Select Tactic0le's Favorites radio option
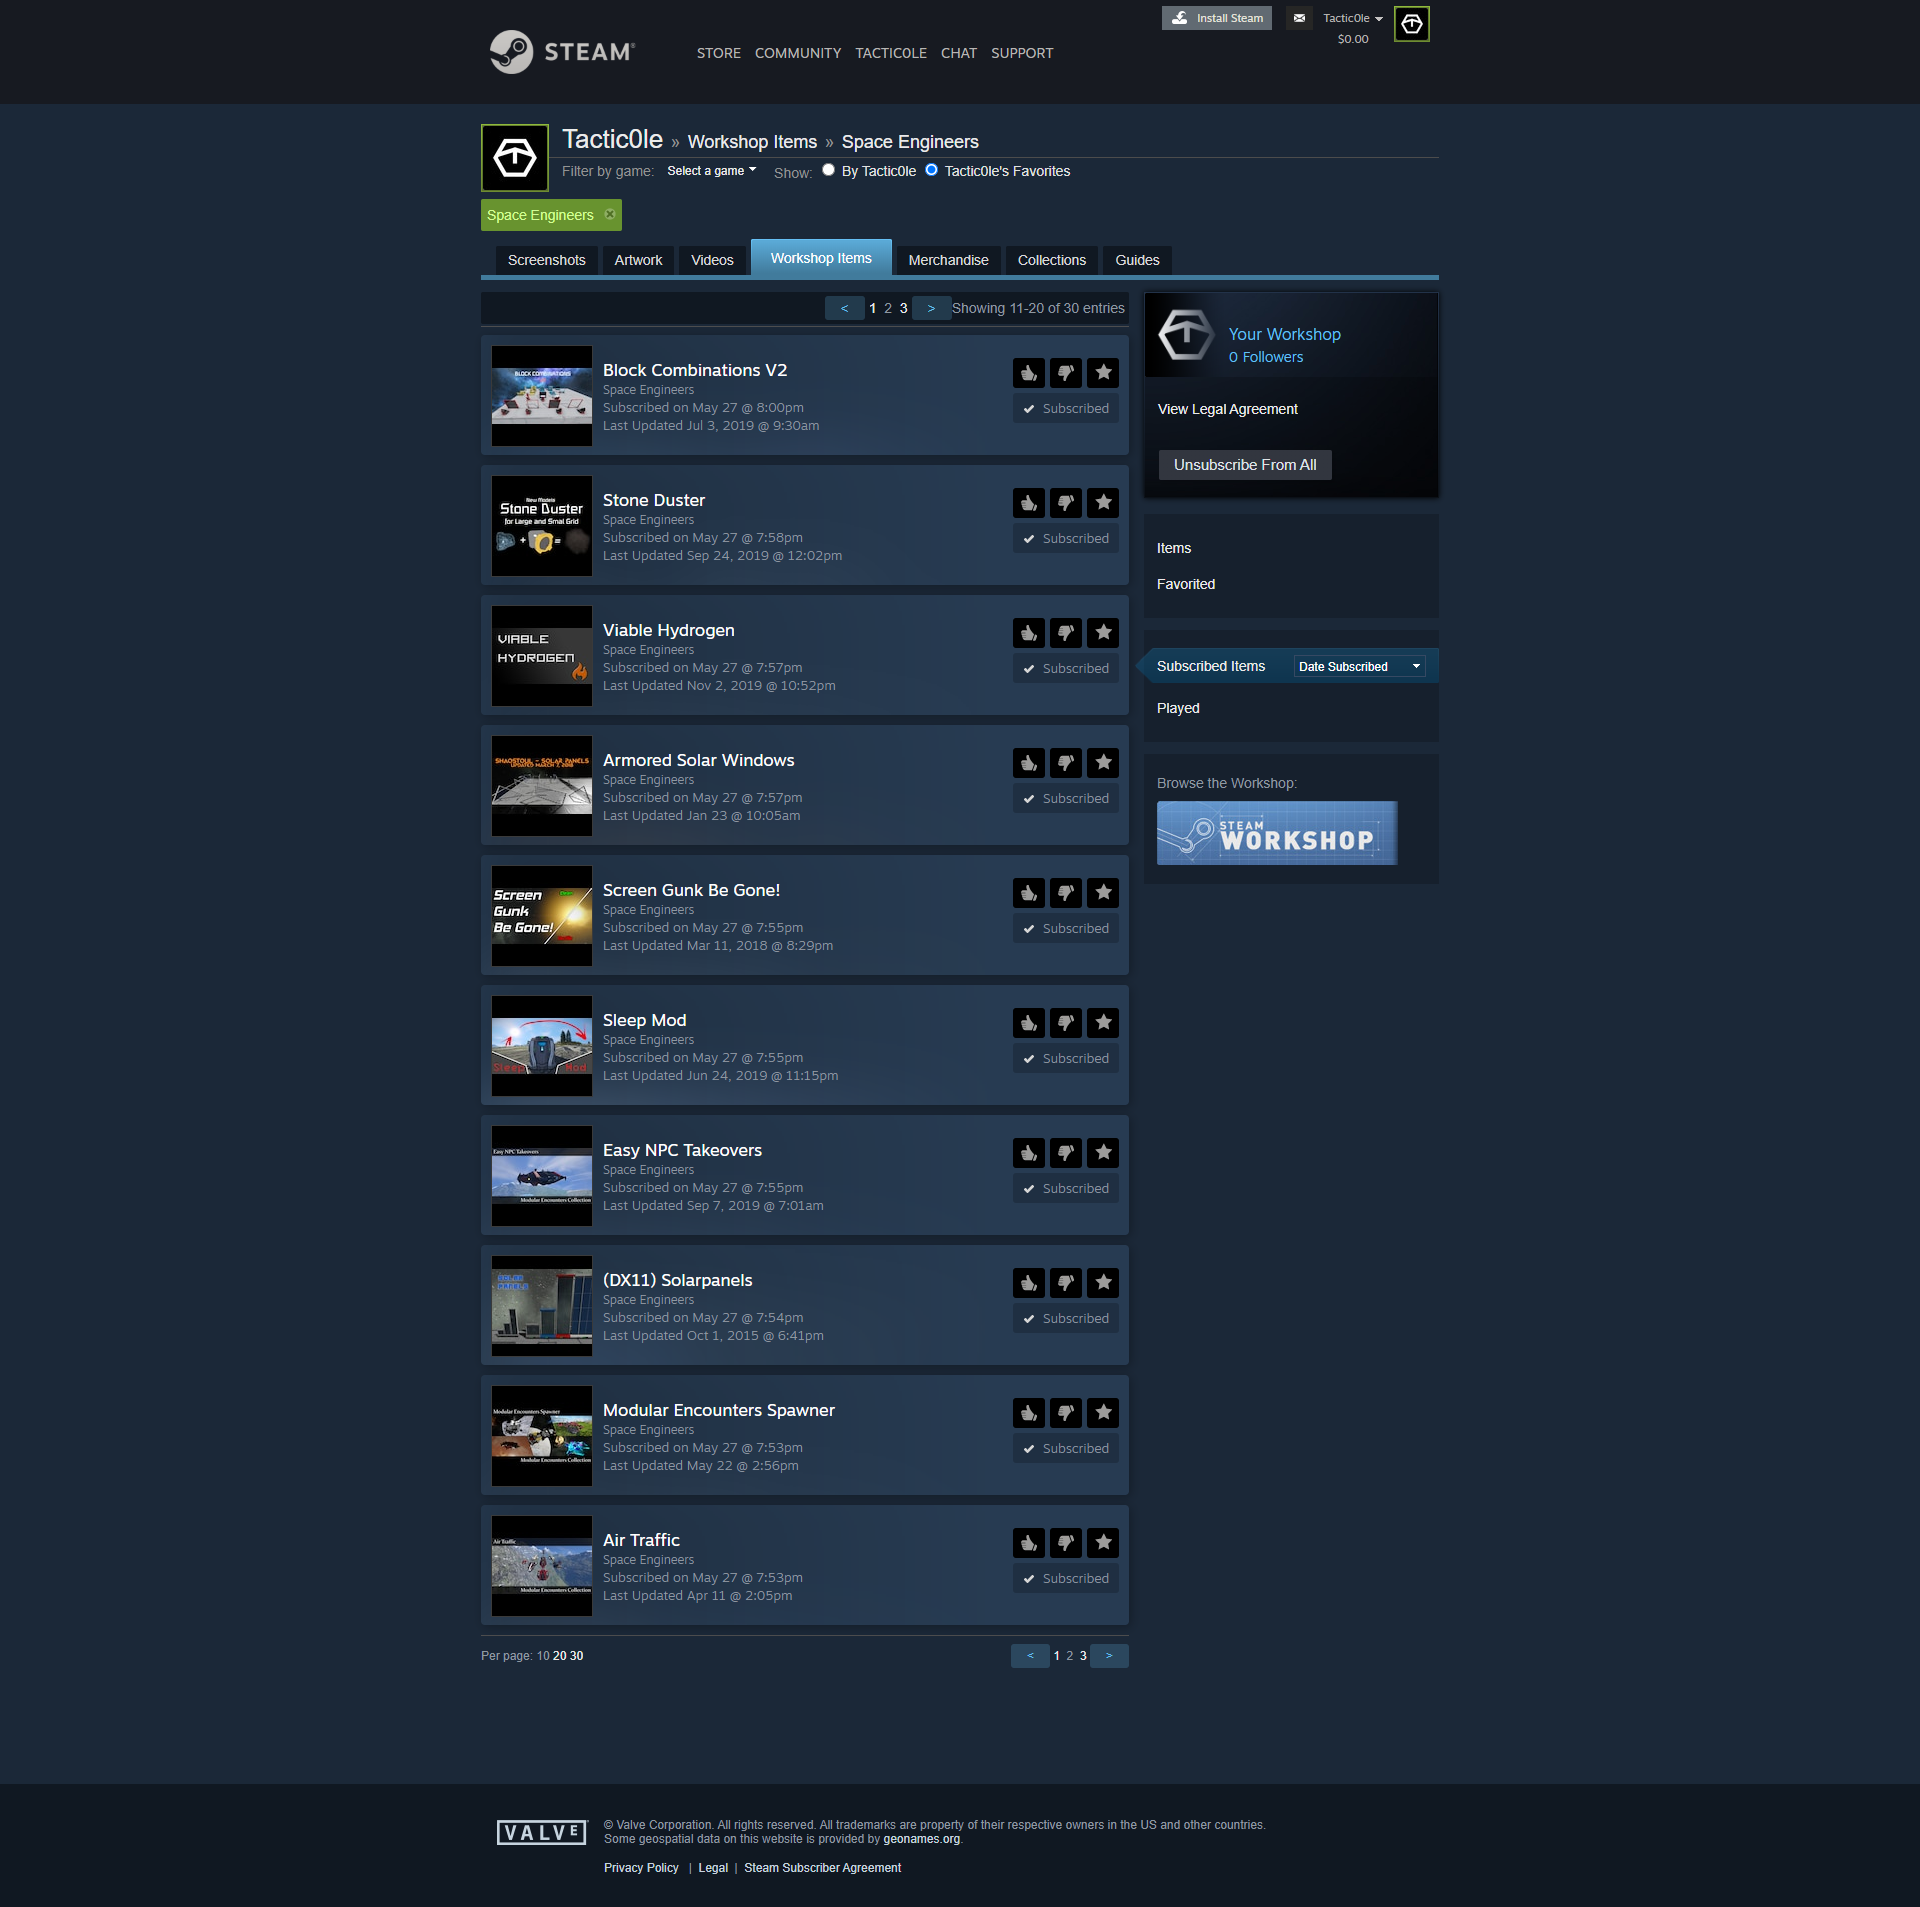Viewport: 1920px width, 1907px height. (931, 170)
